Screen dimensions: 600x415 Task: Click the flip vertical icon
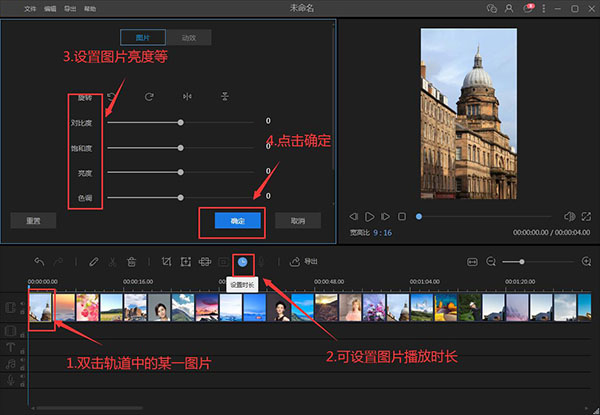coord(225,97)
